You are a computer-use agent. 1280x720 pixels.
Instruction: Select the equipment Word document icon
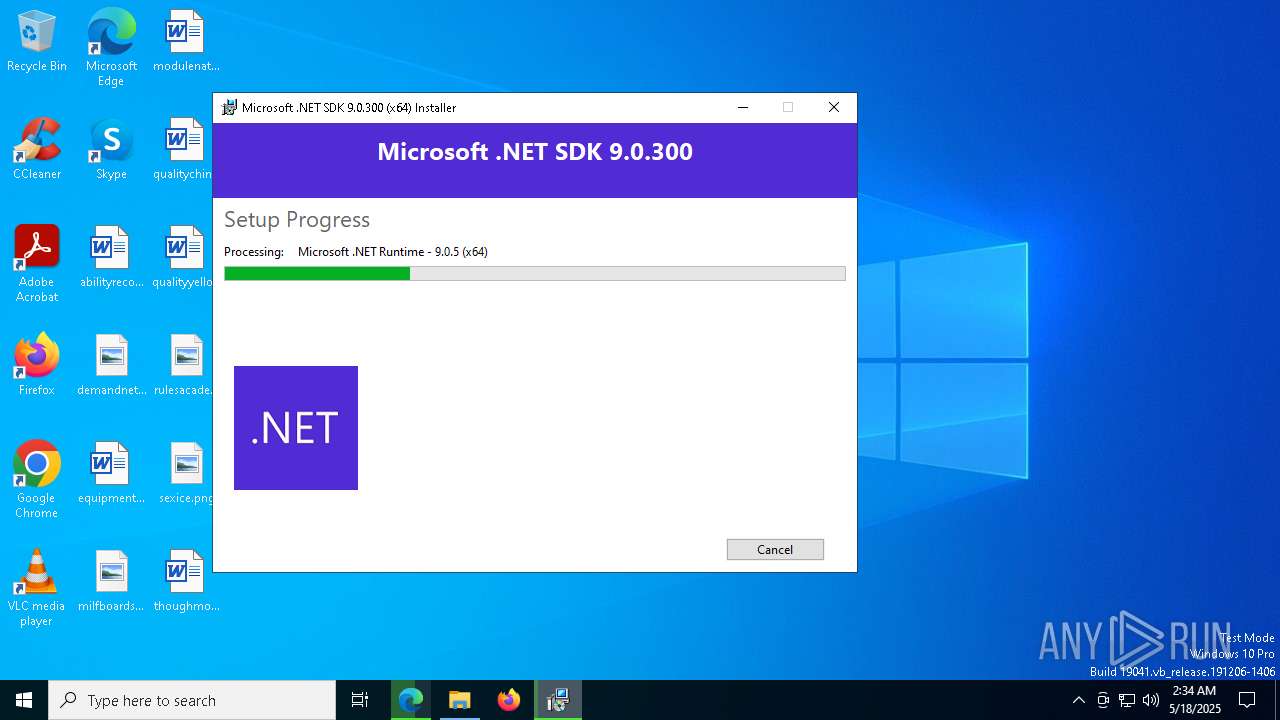point(111,474)
